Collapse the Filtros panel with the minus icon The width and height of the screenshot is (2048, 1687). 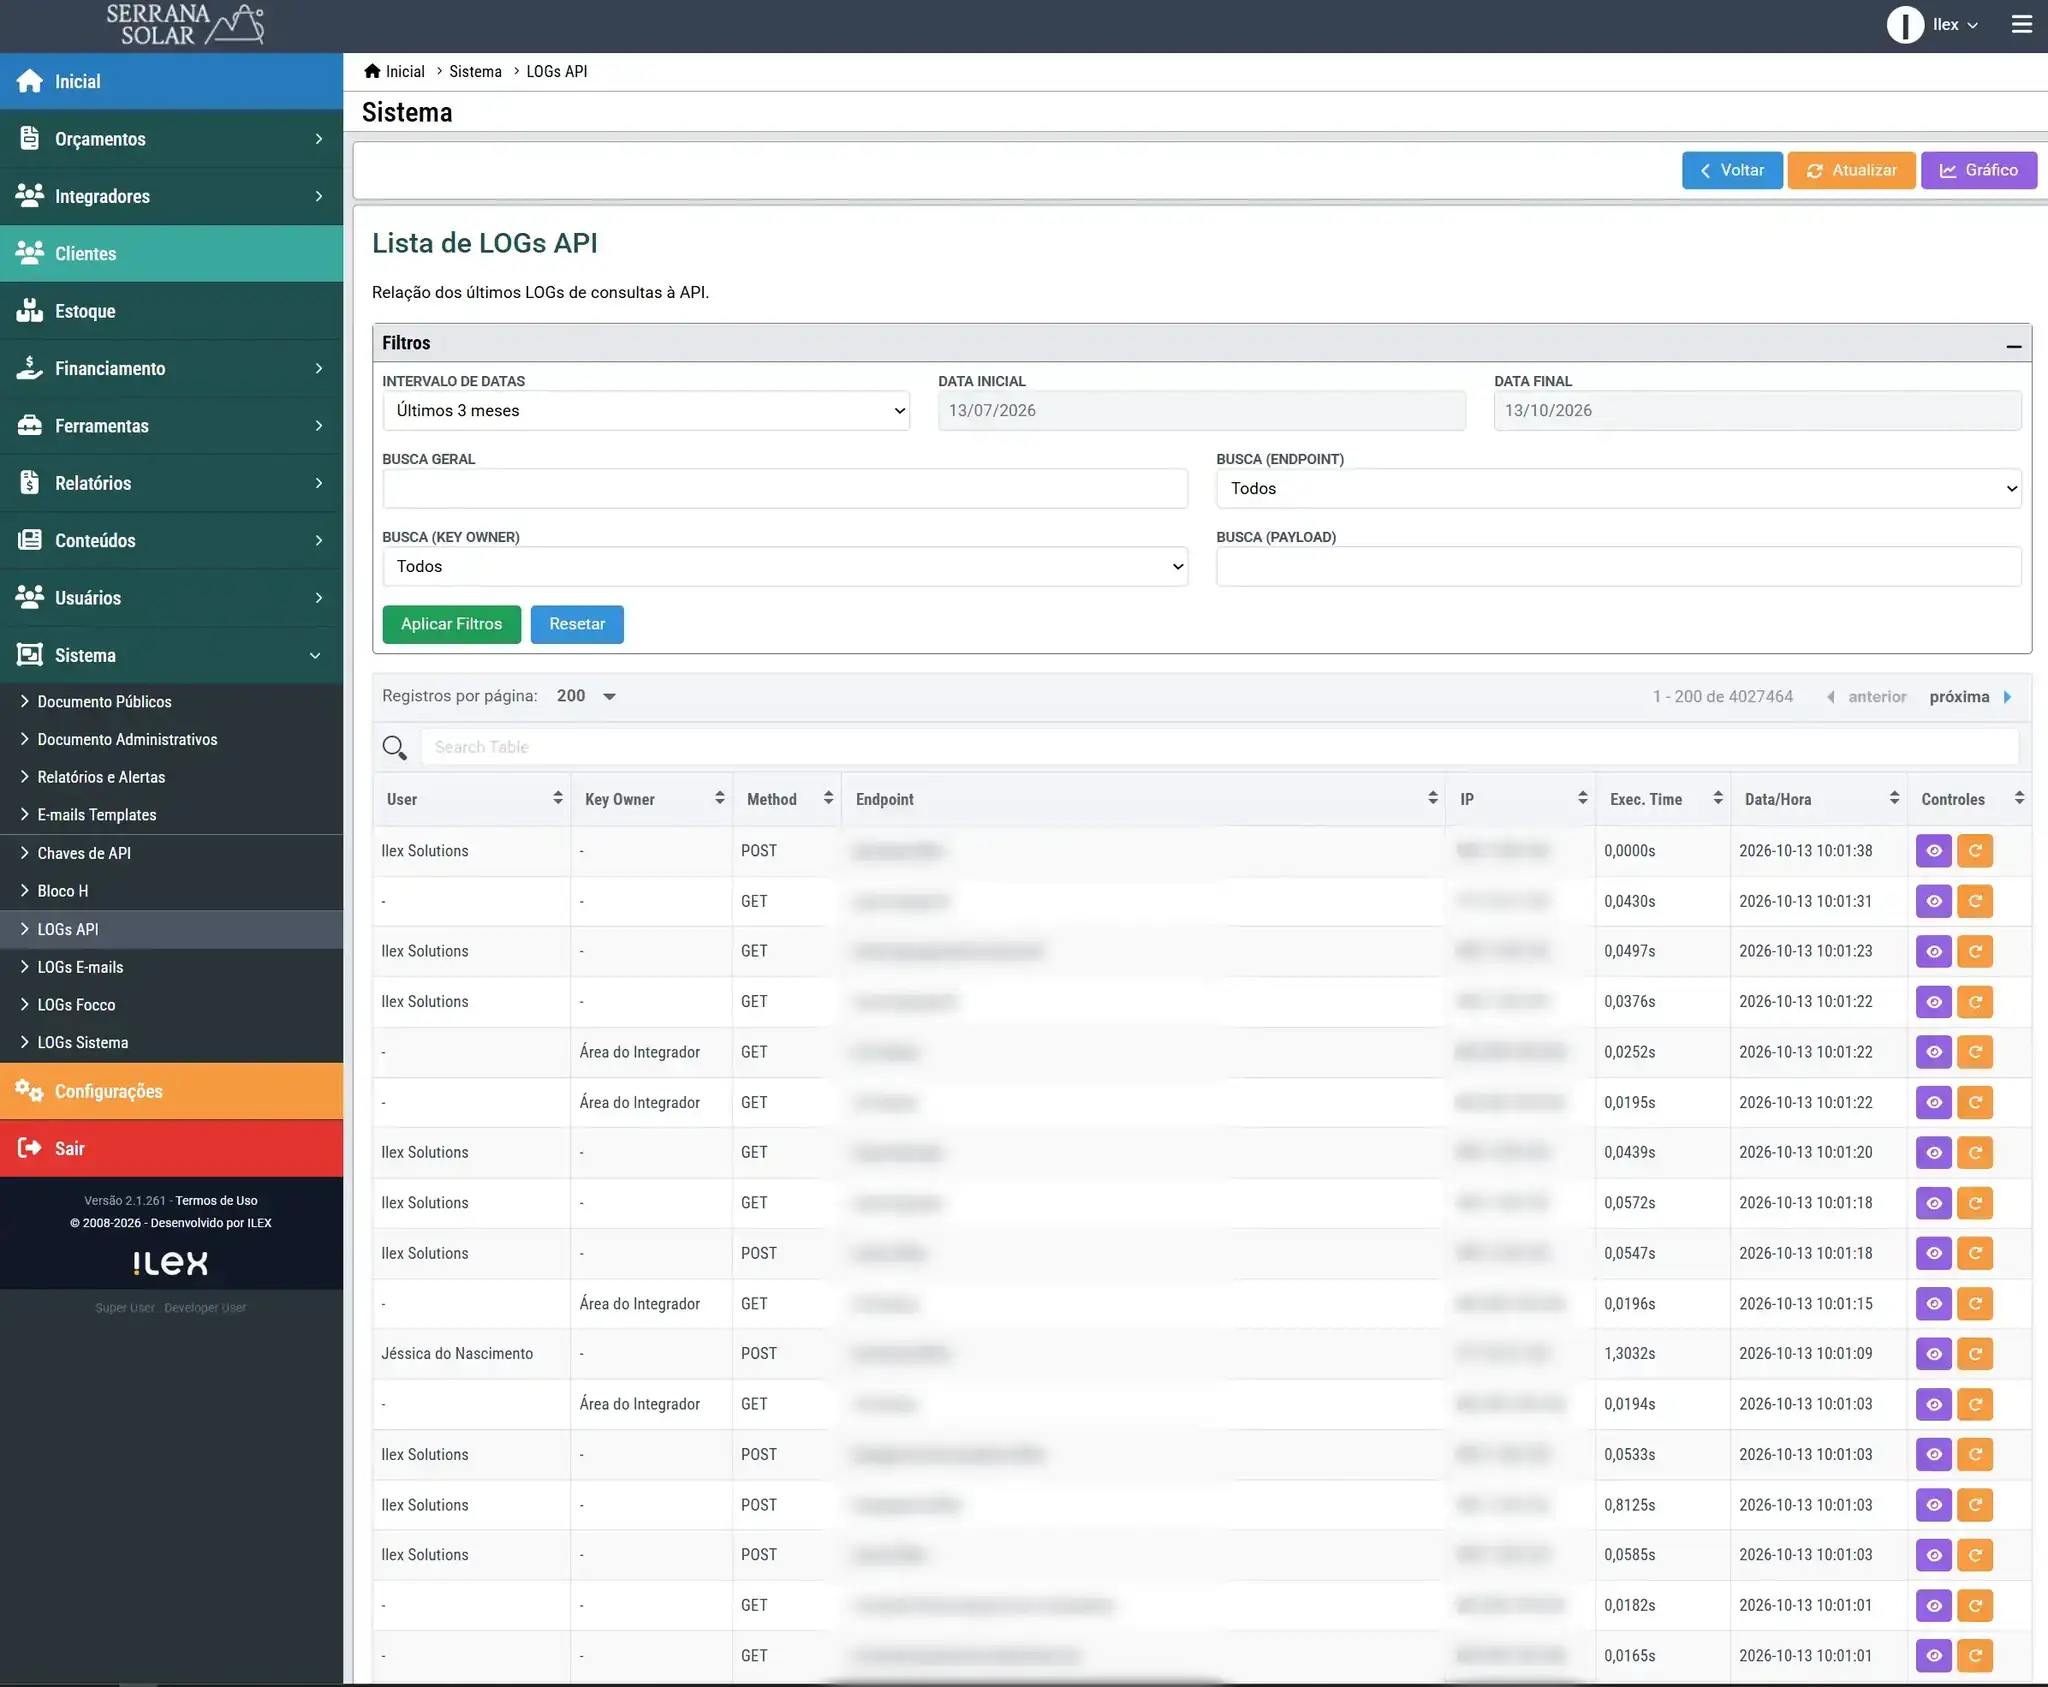coord(2013,345)
